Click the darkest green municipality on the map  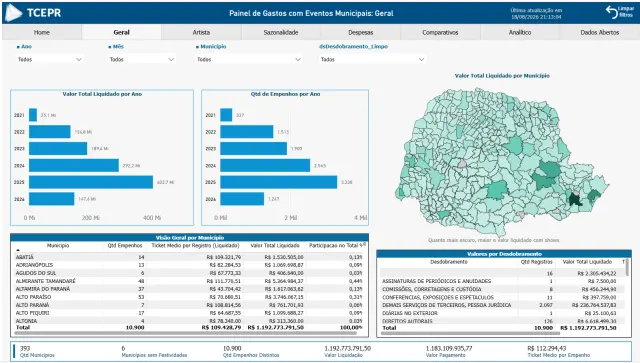point(576,200)
